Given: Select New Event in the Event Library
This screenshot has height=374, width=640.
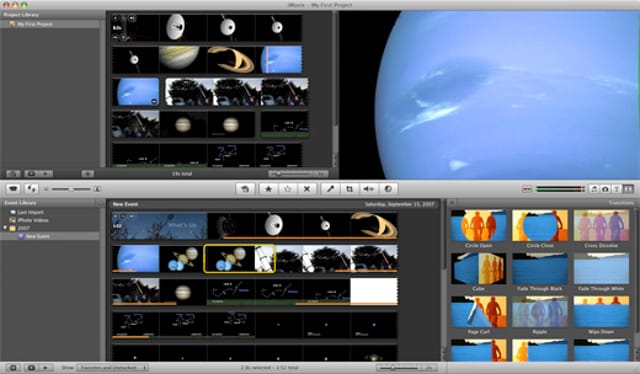Looking at the screenshot, I should click(37, 236).
